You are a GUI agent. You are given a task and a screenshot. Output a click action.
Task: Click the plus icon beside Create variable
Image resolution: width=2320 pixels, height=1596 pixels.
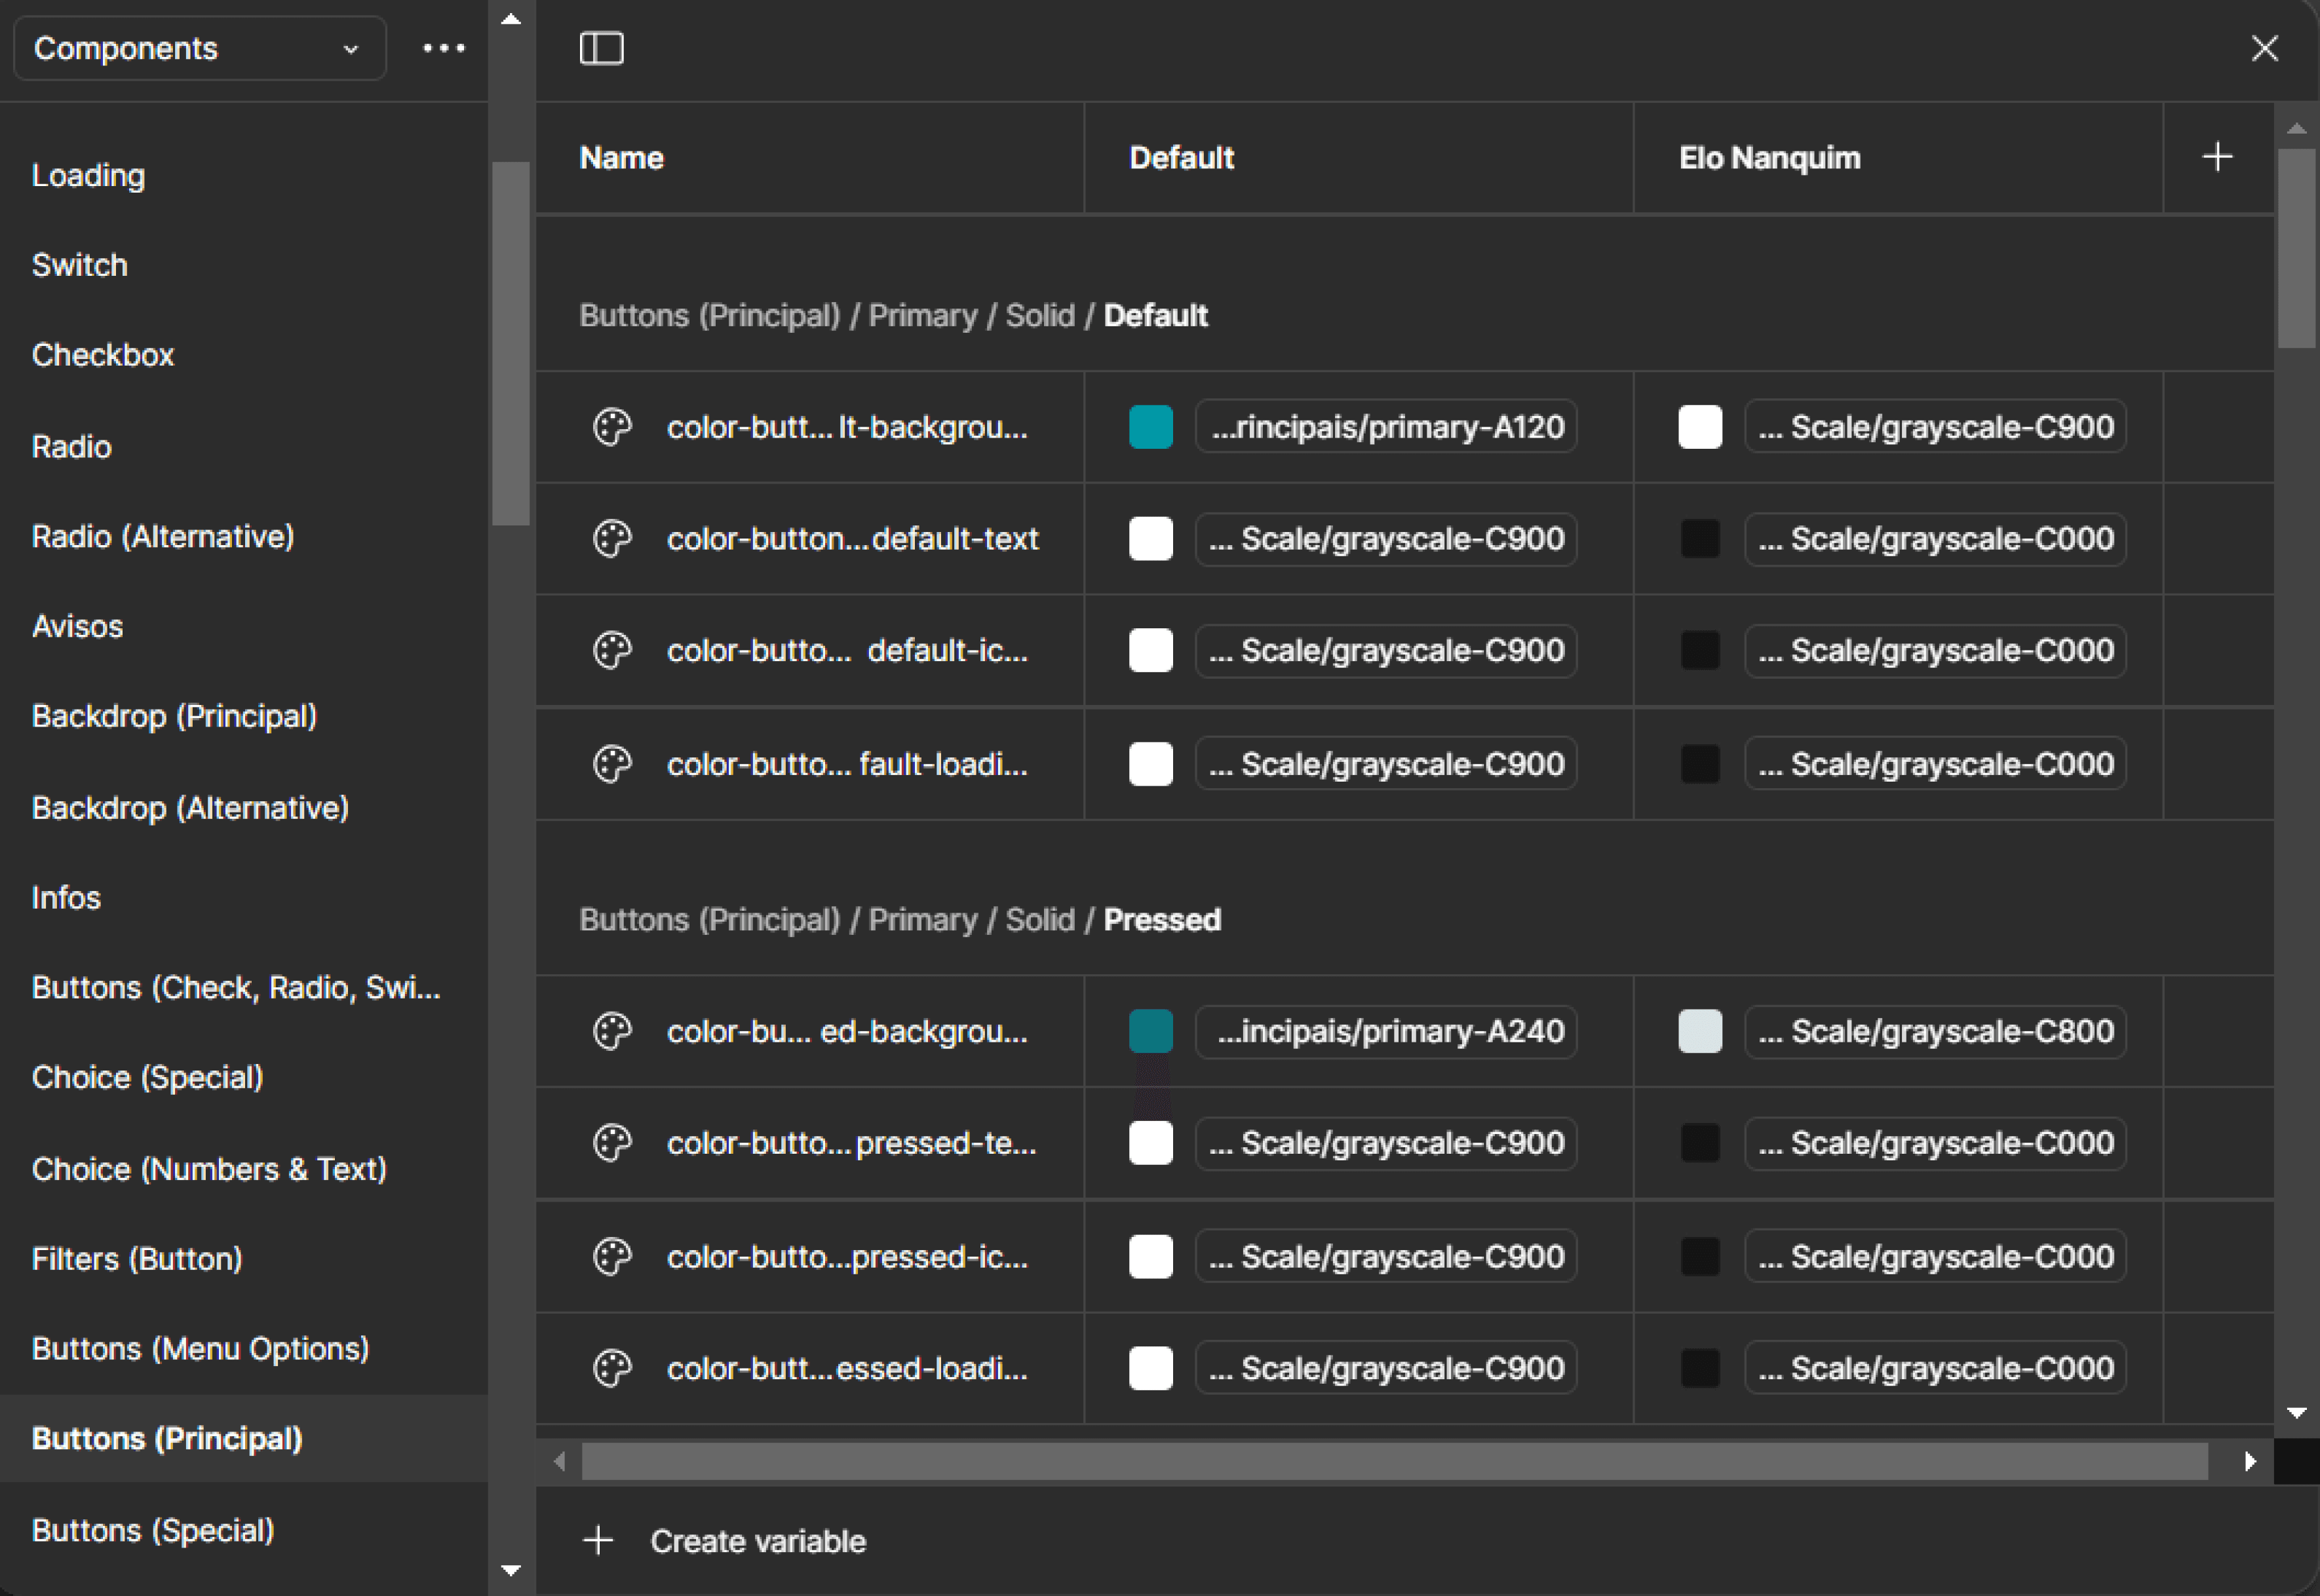click(598, 1540)
